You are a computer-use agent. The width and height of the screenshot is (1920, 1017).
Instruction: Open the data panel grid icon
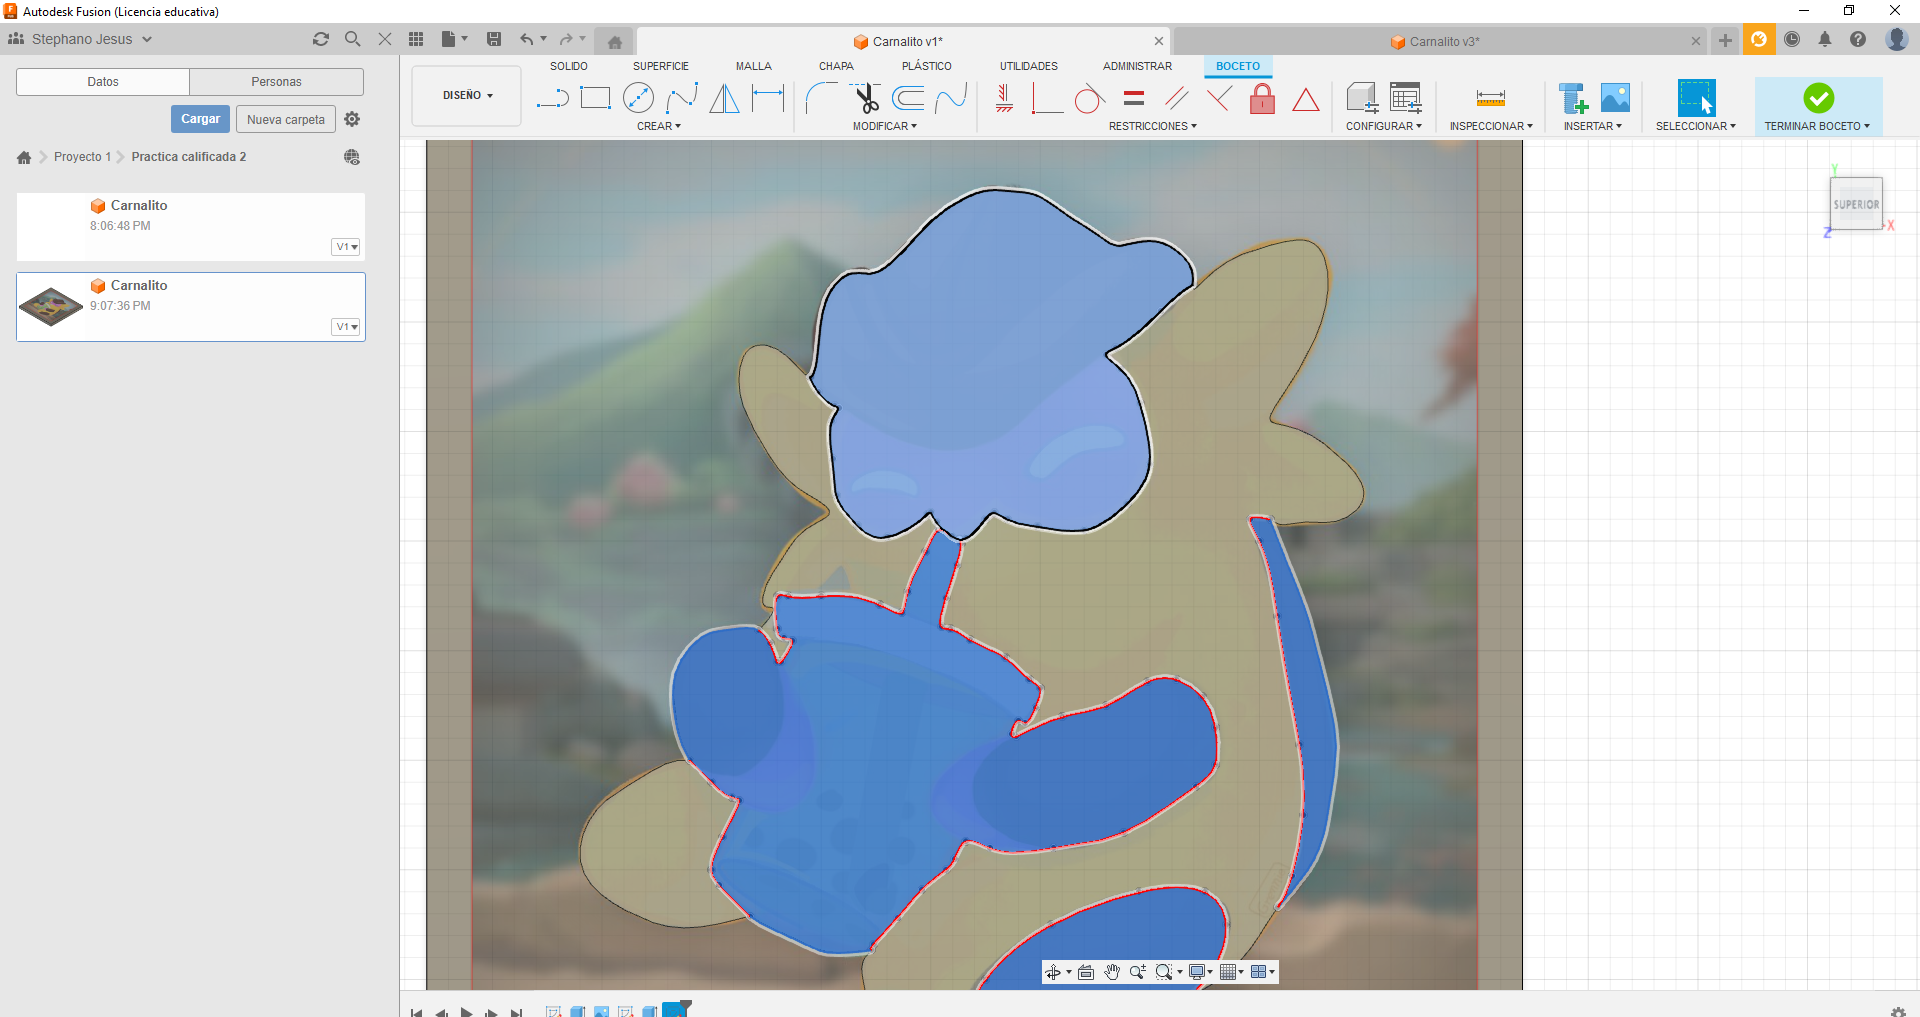point(416,39)
